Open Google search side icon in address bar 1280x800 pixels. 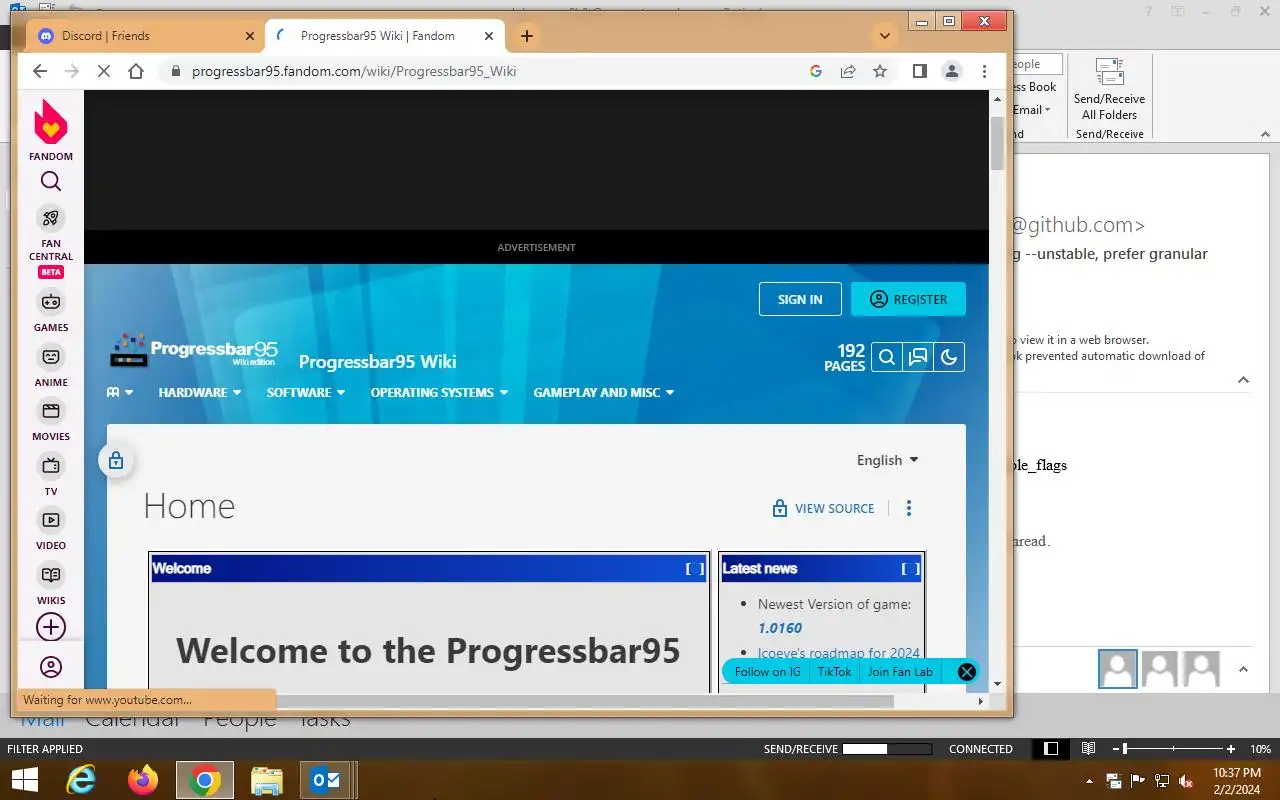point(816,71)
